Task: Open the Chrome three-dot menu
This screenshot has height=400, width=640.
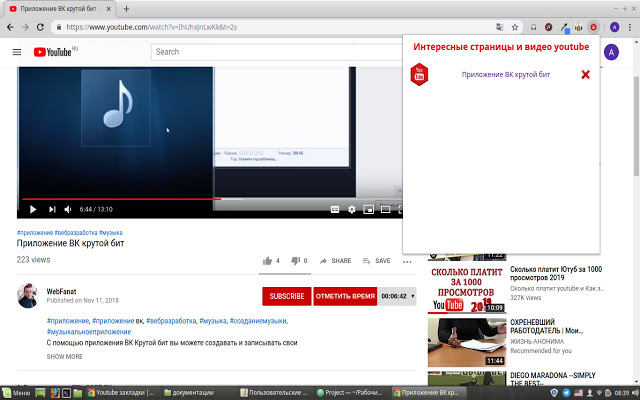Action: click(628, 27)
